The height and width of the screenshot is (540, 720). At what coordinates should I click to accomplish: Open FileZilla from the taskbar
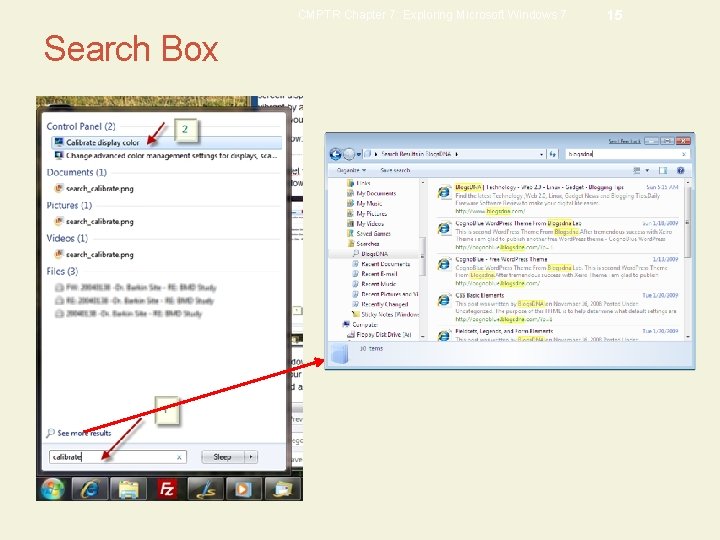pos(167,489)
